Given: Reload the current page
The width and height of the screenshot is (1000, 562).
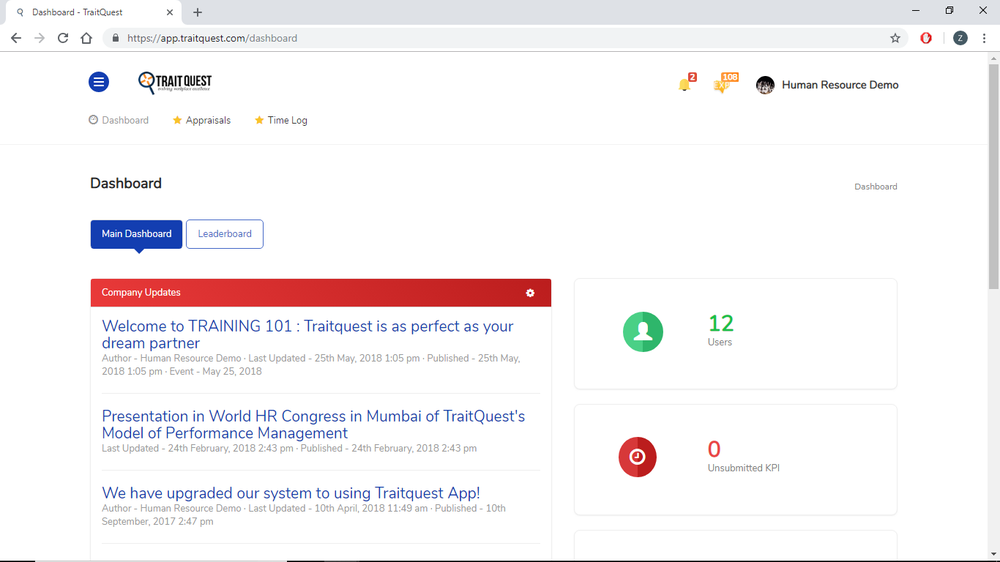Looking at the screenshot, I should [62, 38].
